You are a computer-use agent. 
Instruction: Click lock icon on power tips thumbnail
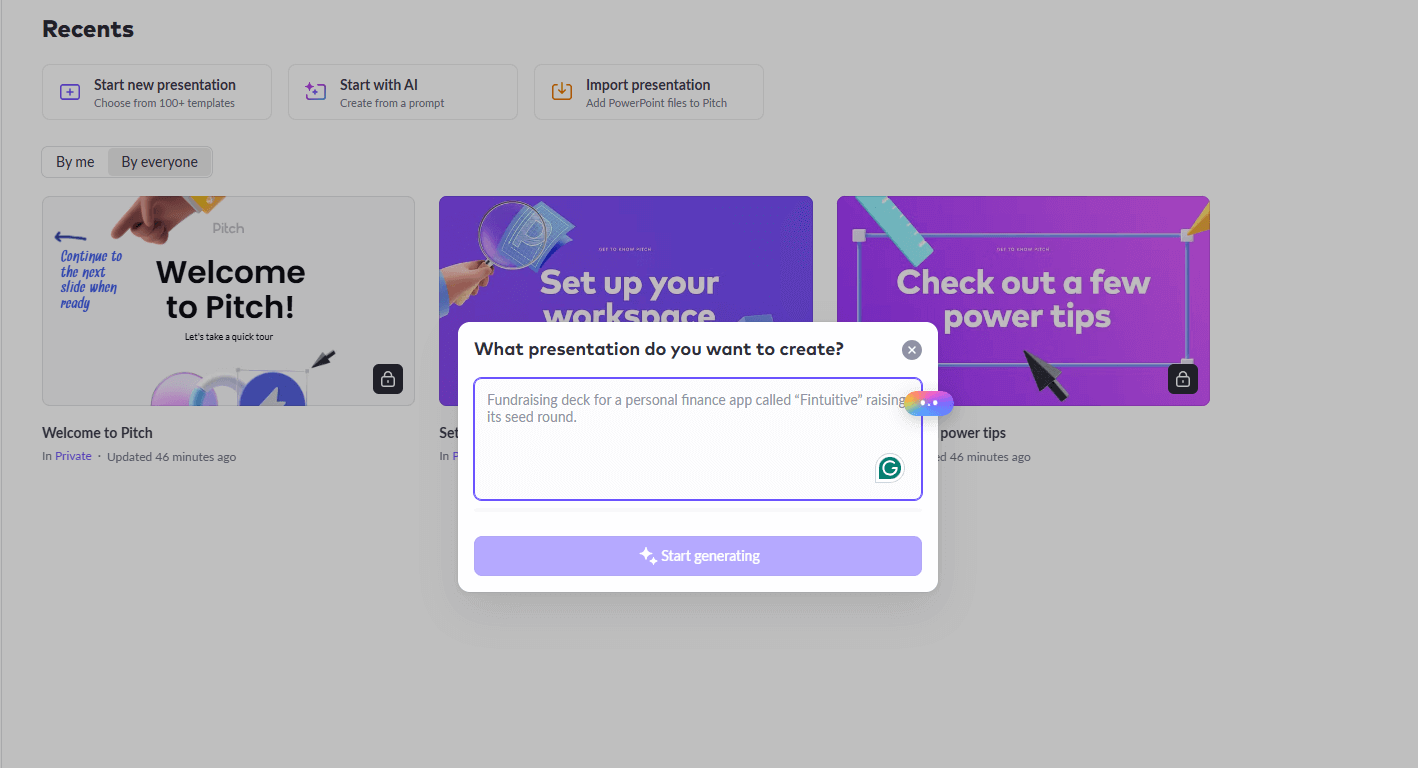pos(1183,379)
